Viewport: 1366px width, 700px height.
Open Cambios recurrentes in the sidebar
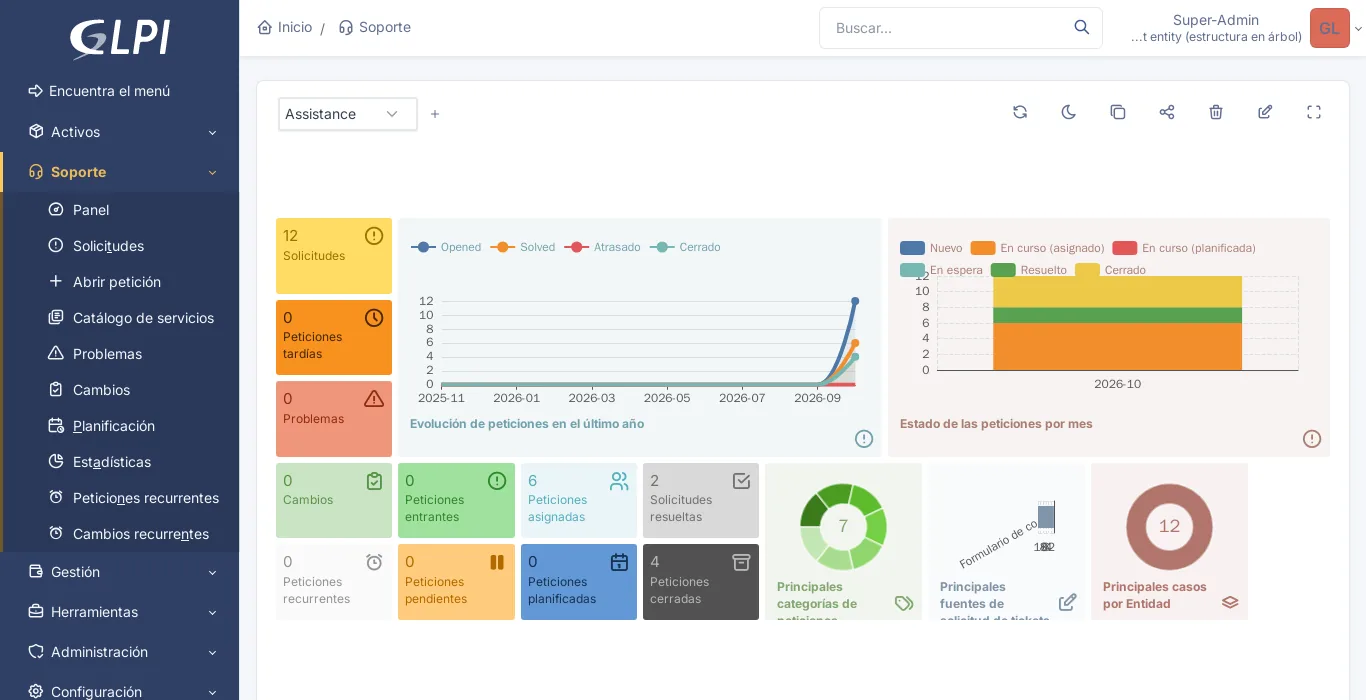click(x=121, y=534)
